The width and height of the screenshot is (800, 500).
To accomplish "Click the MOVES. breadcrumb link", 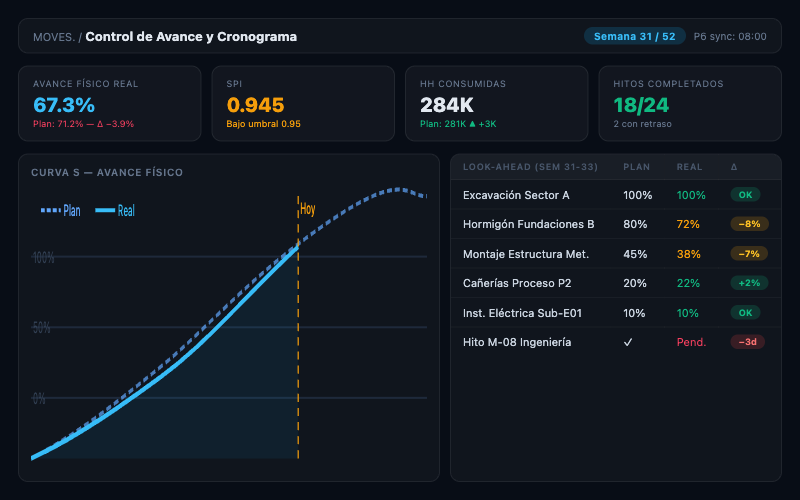I will tap(53, 37).
